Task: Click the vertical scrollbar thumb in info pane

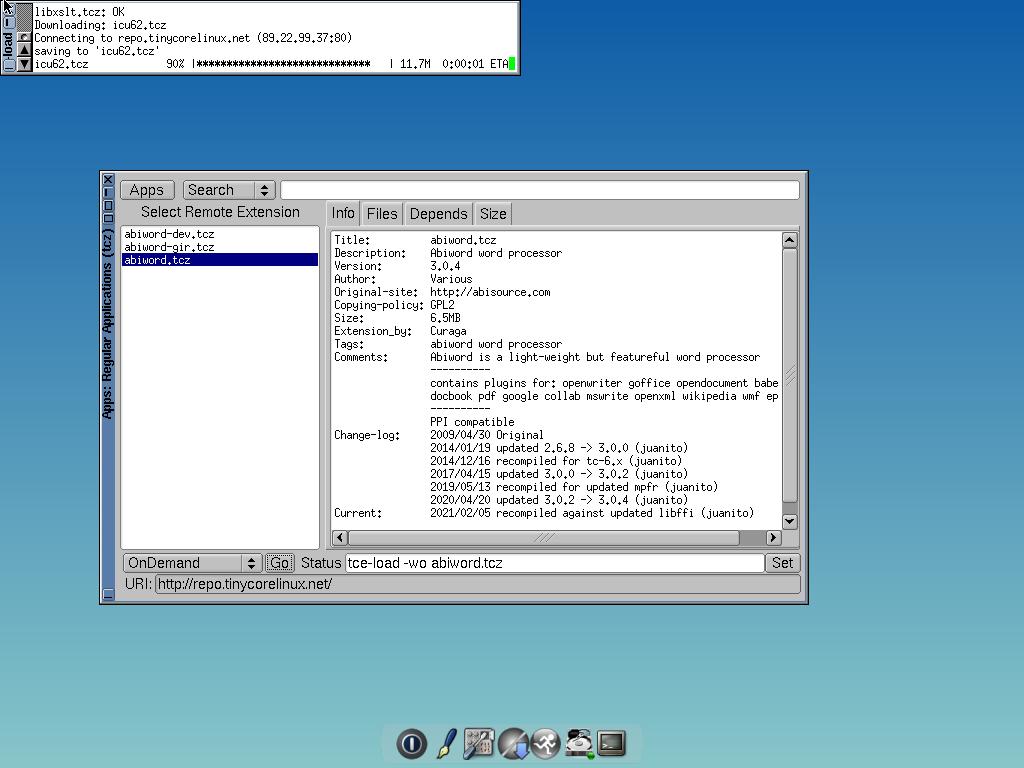Action: click(x=790, y=376)
